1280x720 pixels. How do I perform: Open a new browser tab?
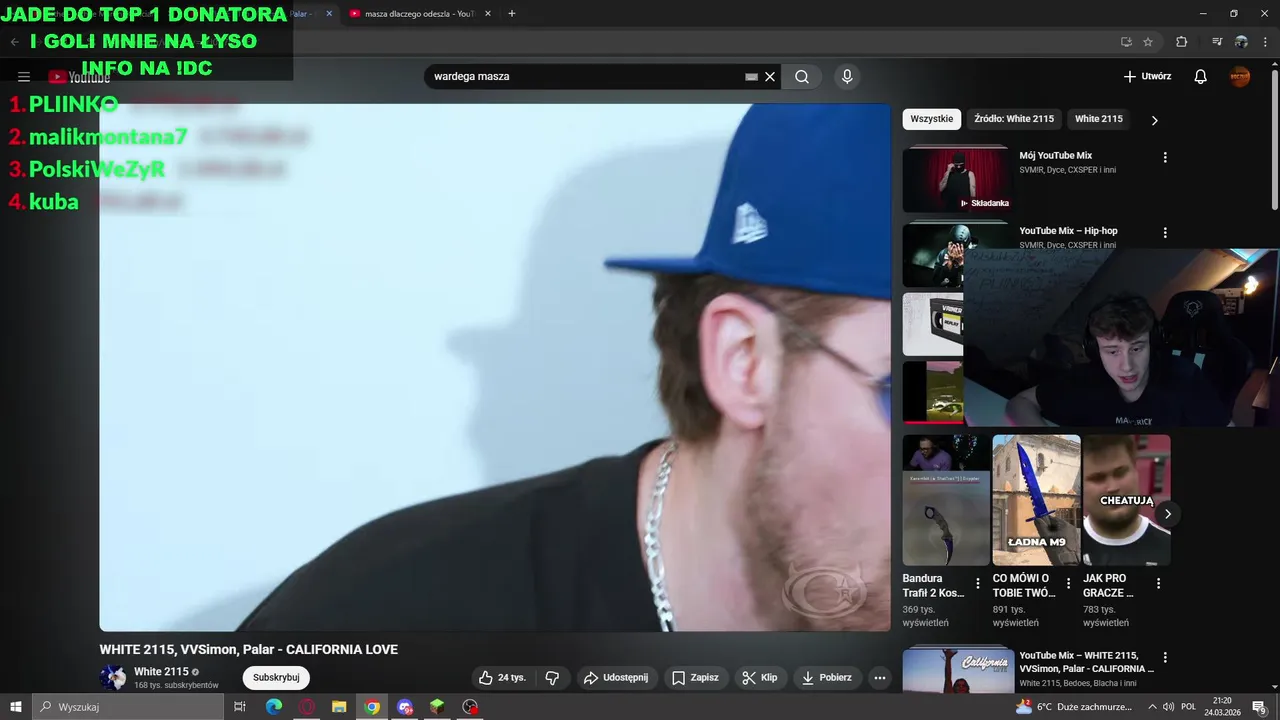coord(512,14)
